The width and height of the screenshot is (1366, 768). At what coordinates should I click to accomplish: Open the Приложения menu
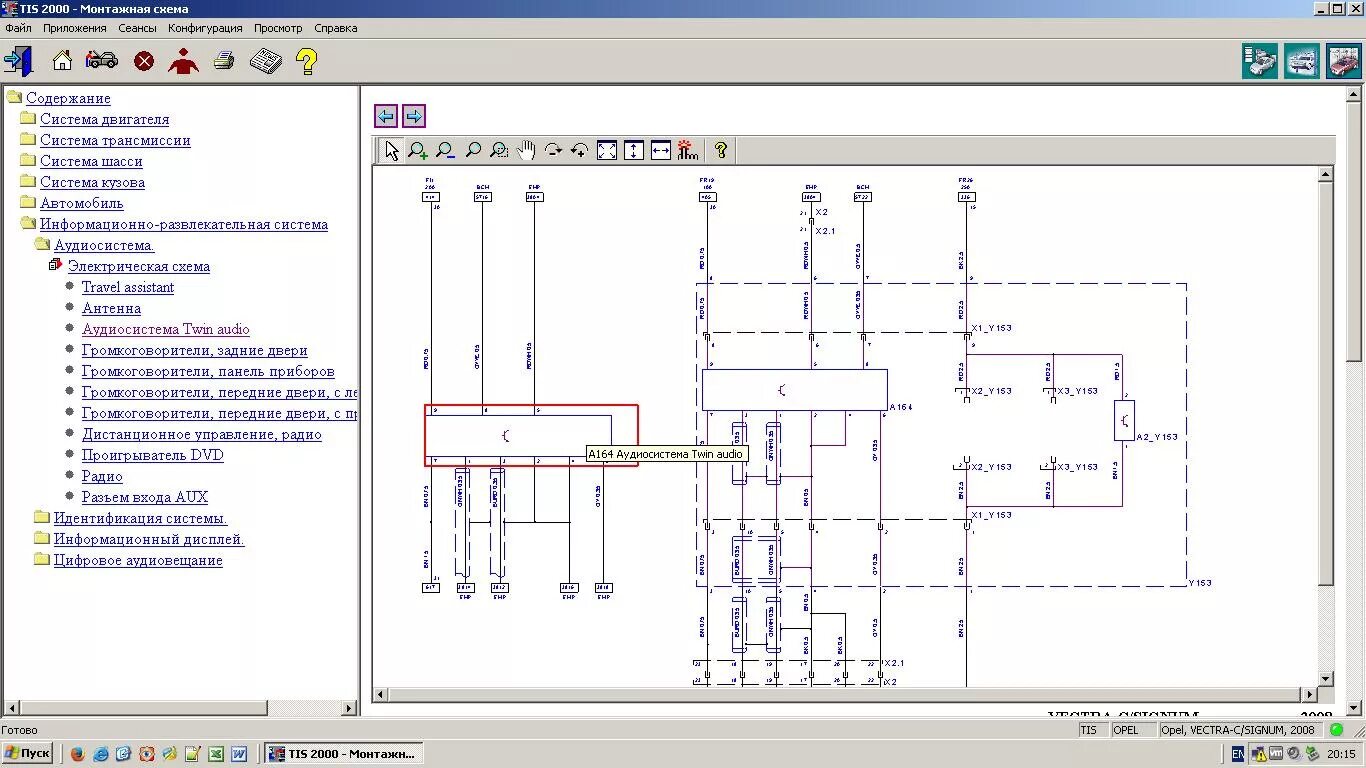coord(75,28)
